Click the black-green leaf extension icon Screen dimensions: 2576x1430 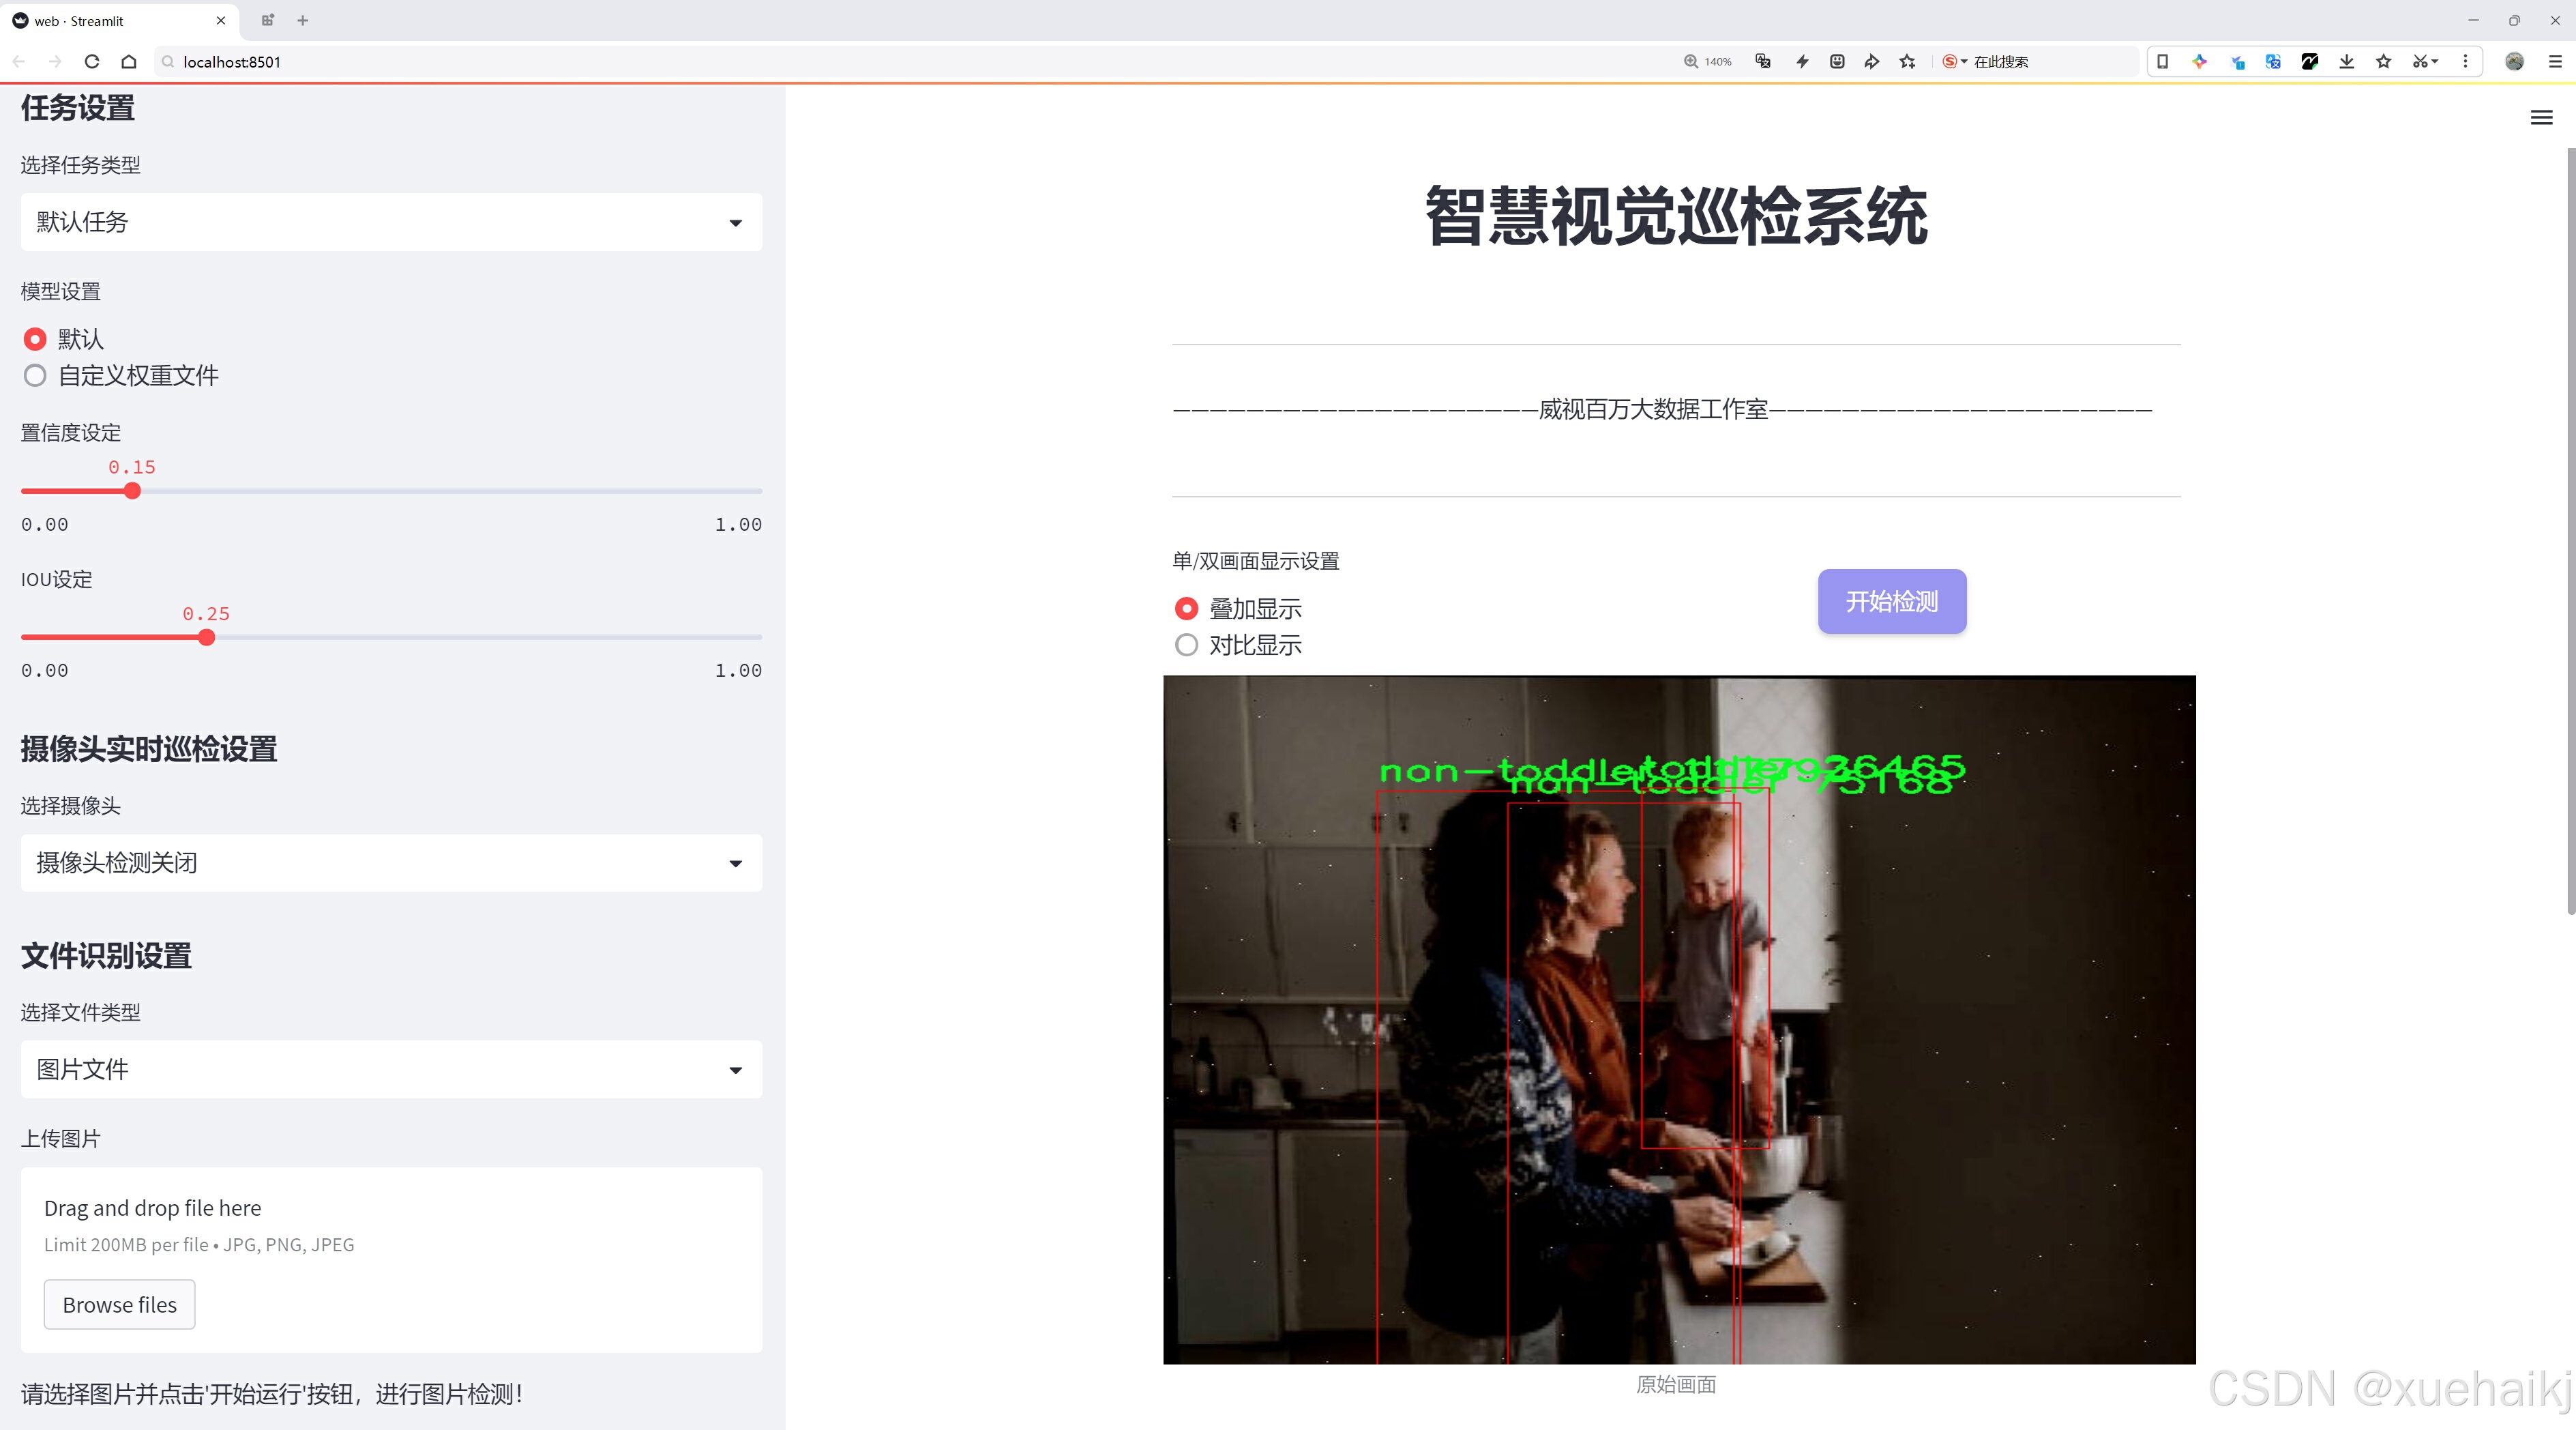2310,62
